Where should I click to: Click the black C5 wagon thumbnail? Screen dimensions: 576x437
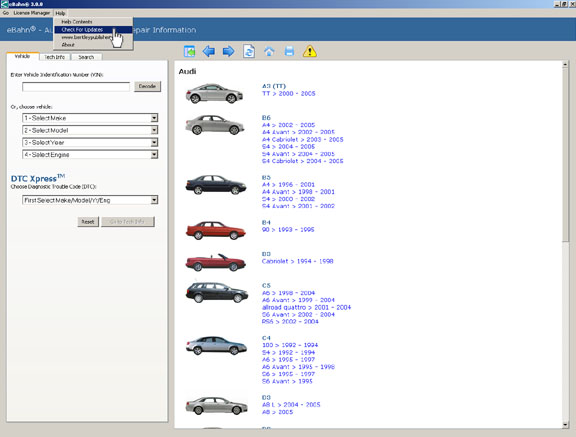coord(216,292)
